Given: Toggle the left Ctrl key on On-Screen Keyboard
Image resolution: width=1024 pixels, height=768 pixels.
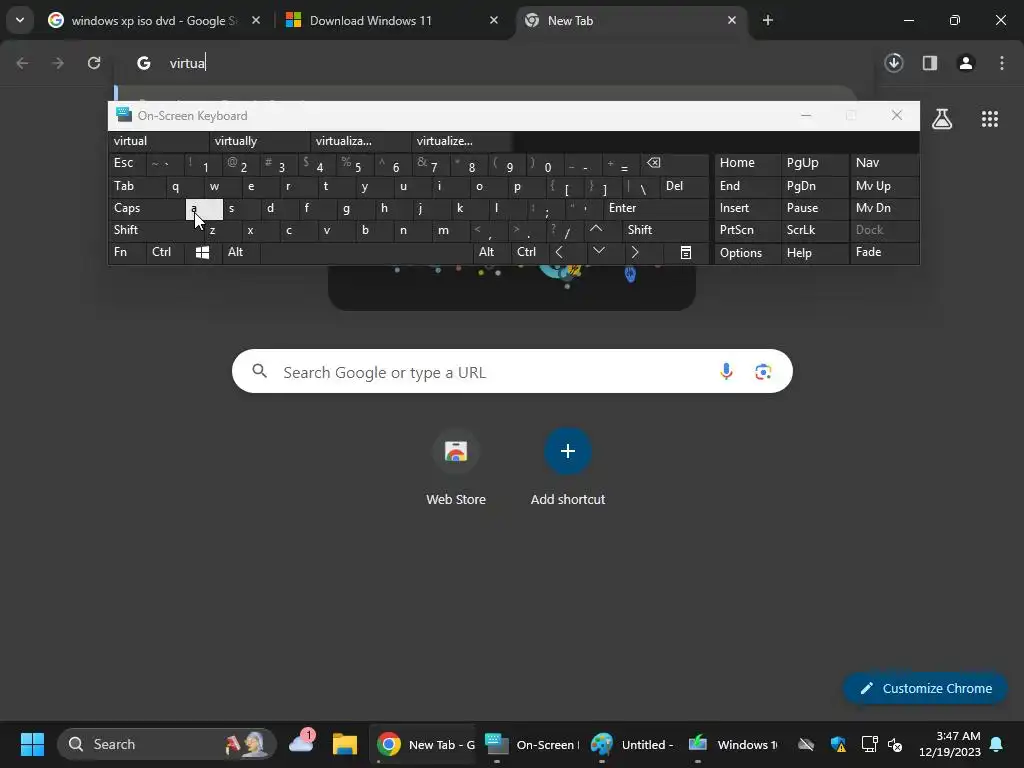Looking at the screenshot, I should click(165, 252).
